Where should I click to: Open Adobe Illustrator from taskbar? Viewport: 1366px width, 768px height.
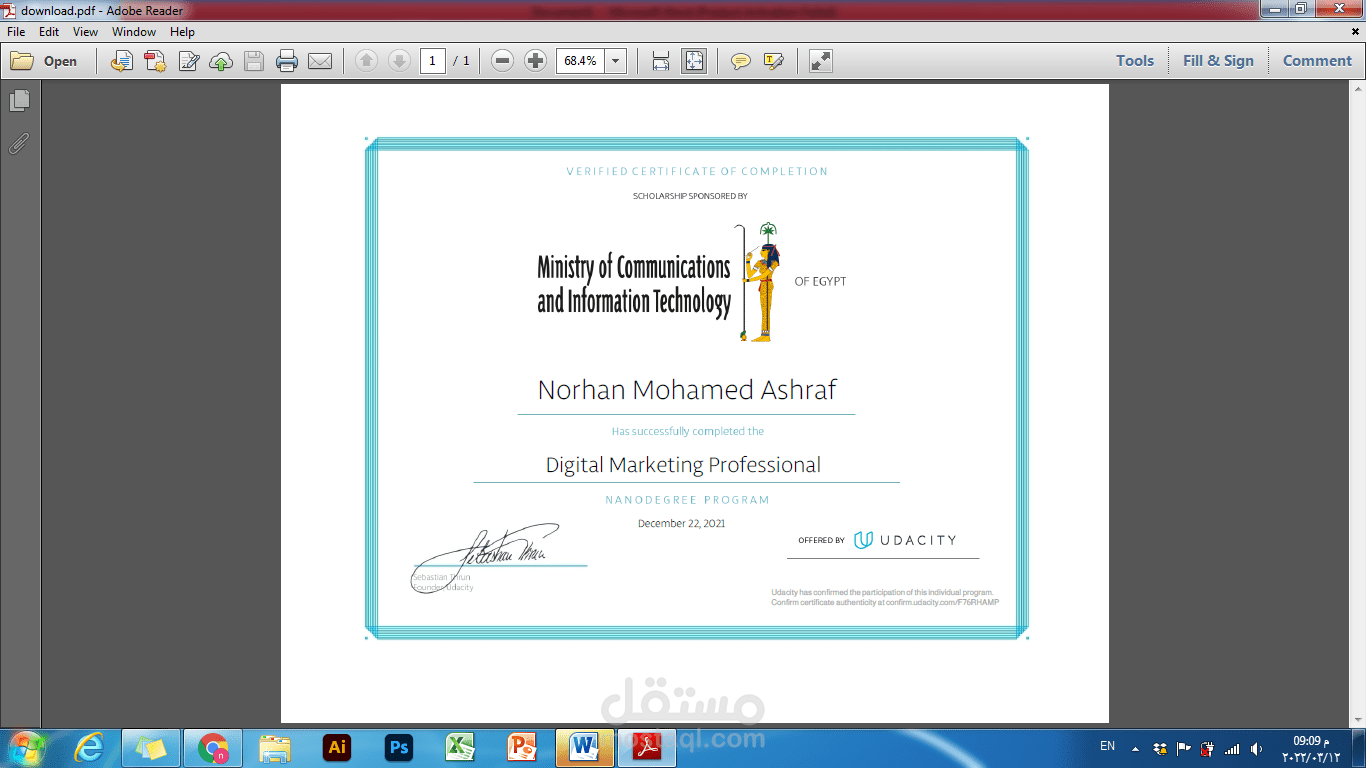(337, 747)
